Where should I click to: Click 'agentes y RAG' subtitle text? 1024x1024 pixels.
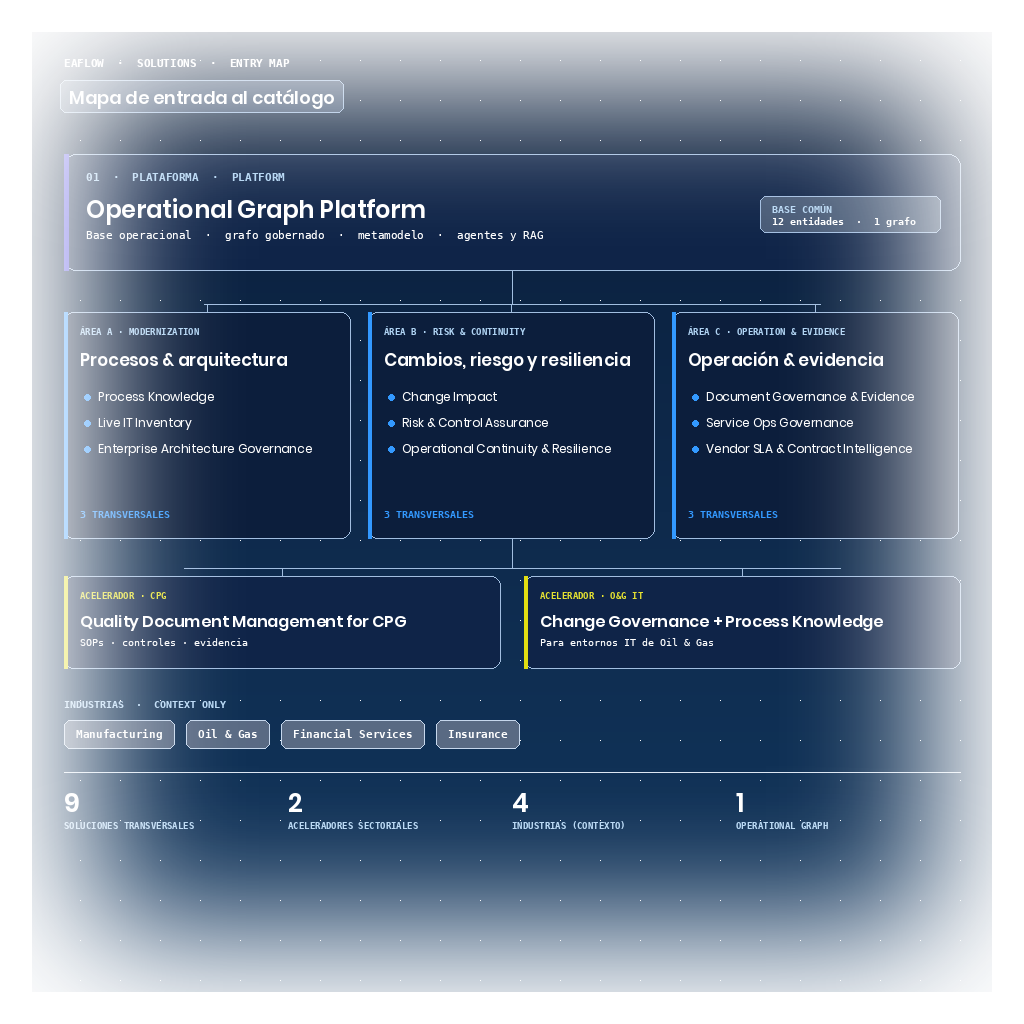tap(500, 235)
